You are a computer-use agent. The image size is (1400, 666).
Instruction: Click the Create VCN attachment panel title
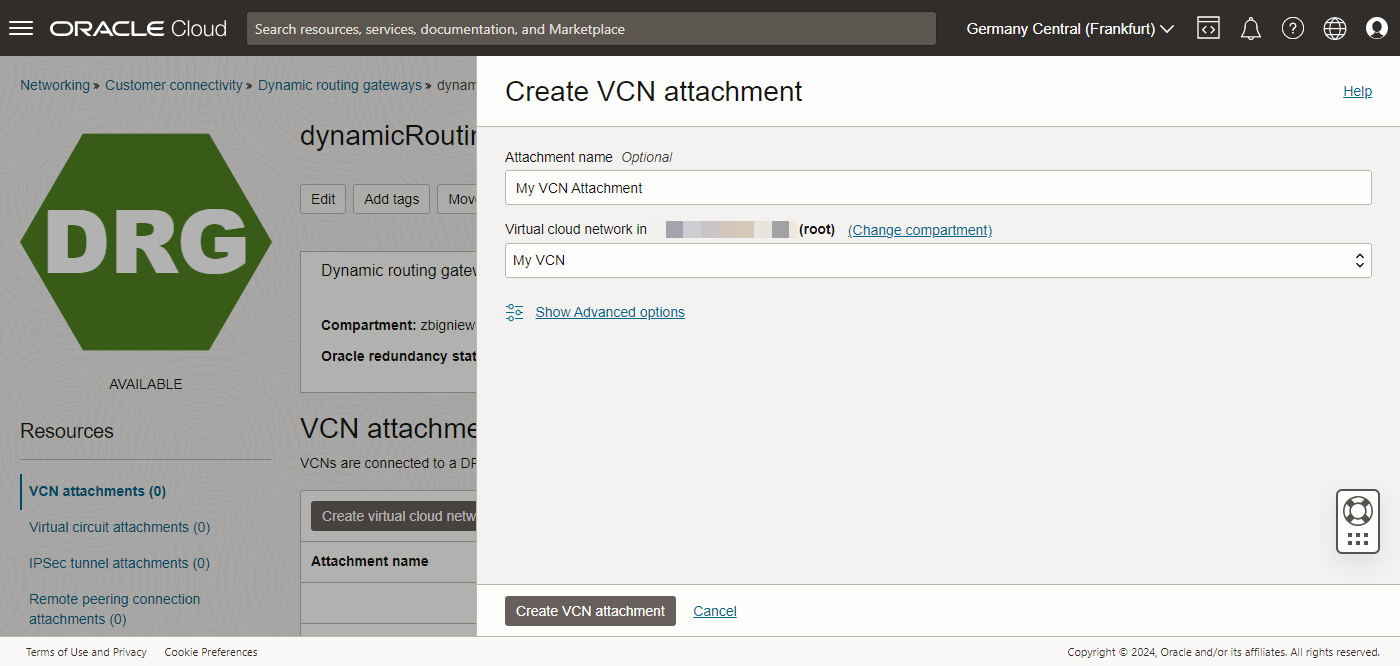point(654,91)
